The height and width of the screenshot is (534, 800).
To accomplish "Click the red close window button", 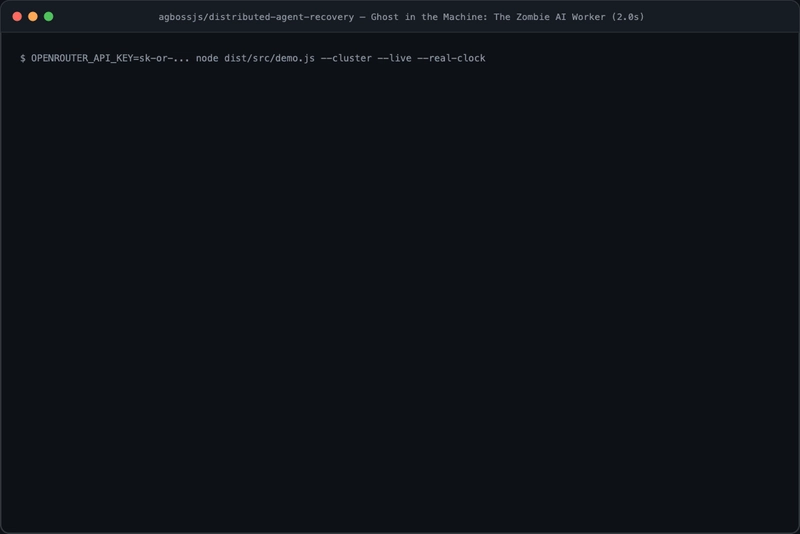I will coord(17,17).
